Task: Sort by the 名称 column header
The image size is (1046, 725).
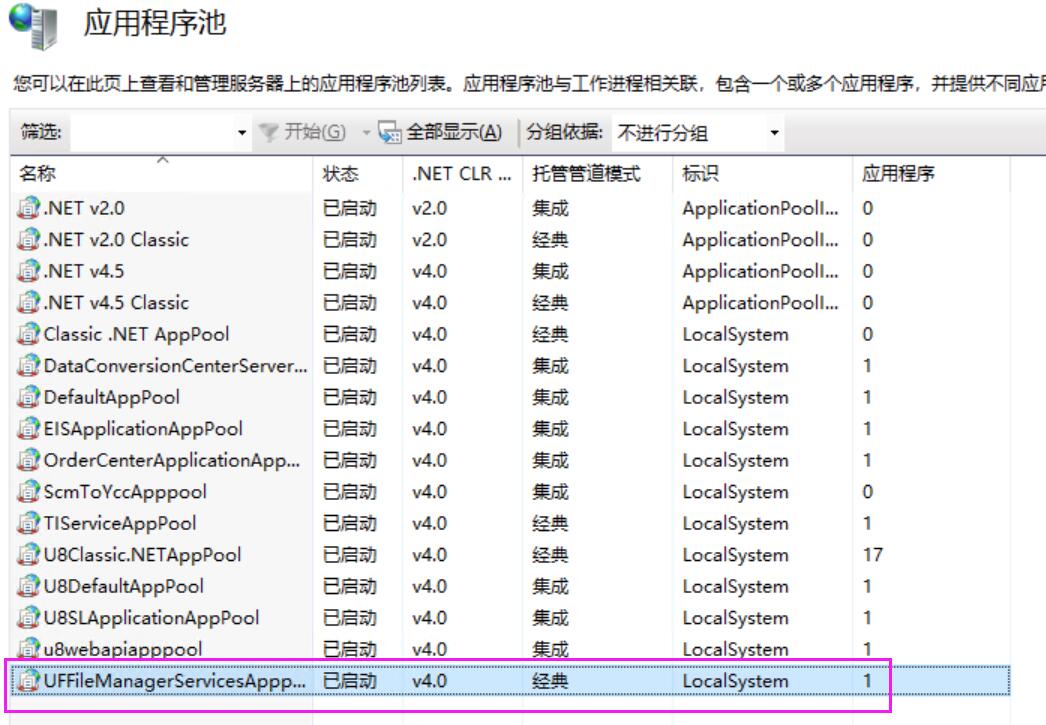Action: click(160, 175)
